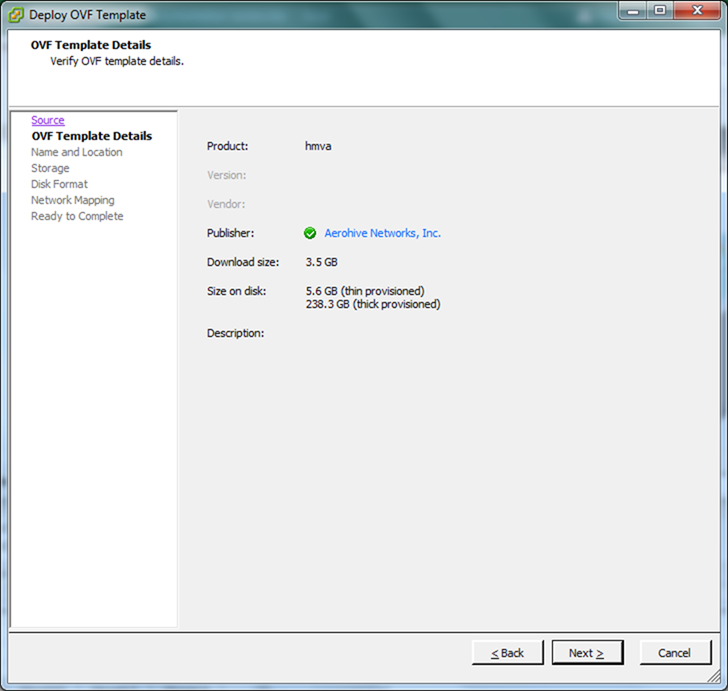728x691 pixels.
Task: Maximize the Deploy OVF Template window
Action: click(x=660, y=11)
